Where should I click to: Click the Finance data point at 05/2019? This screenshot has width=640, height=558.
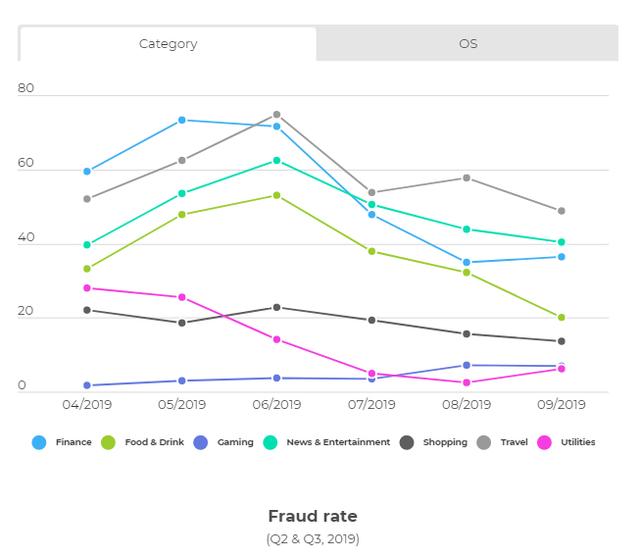coord(182,120)
